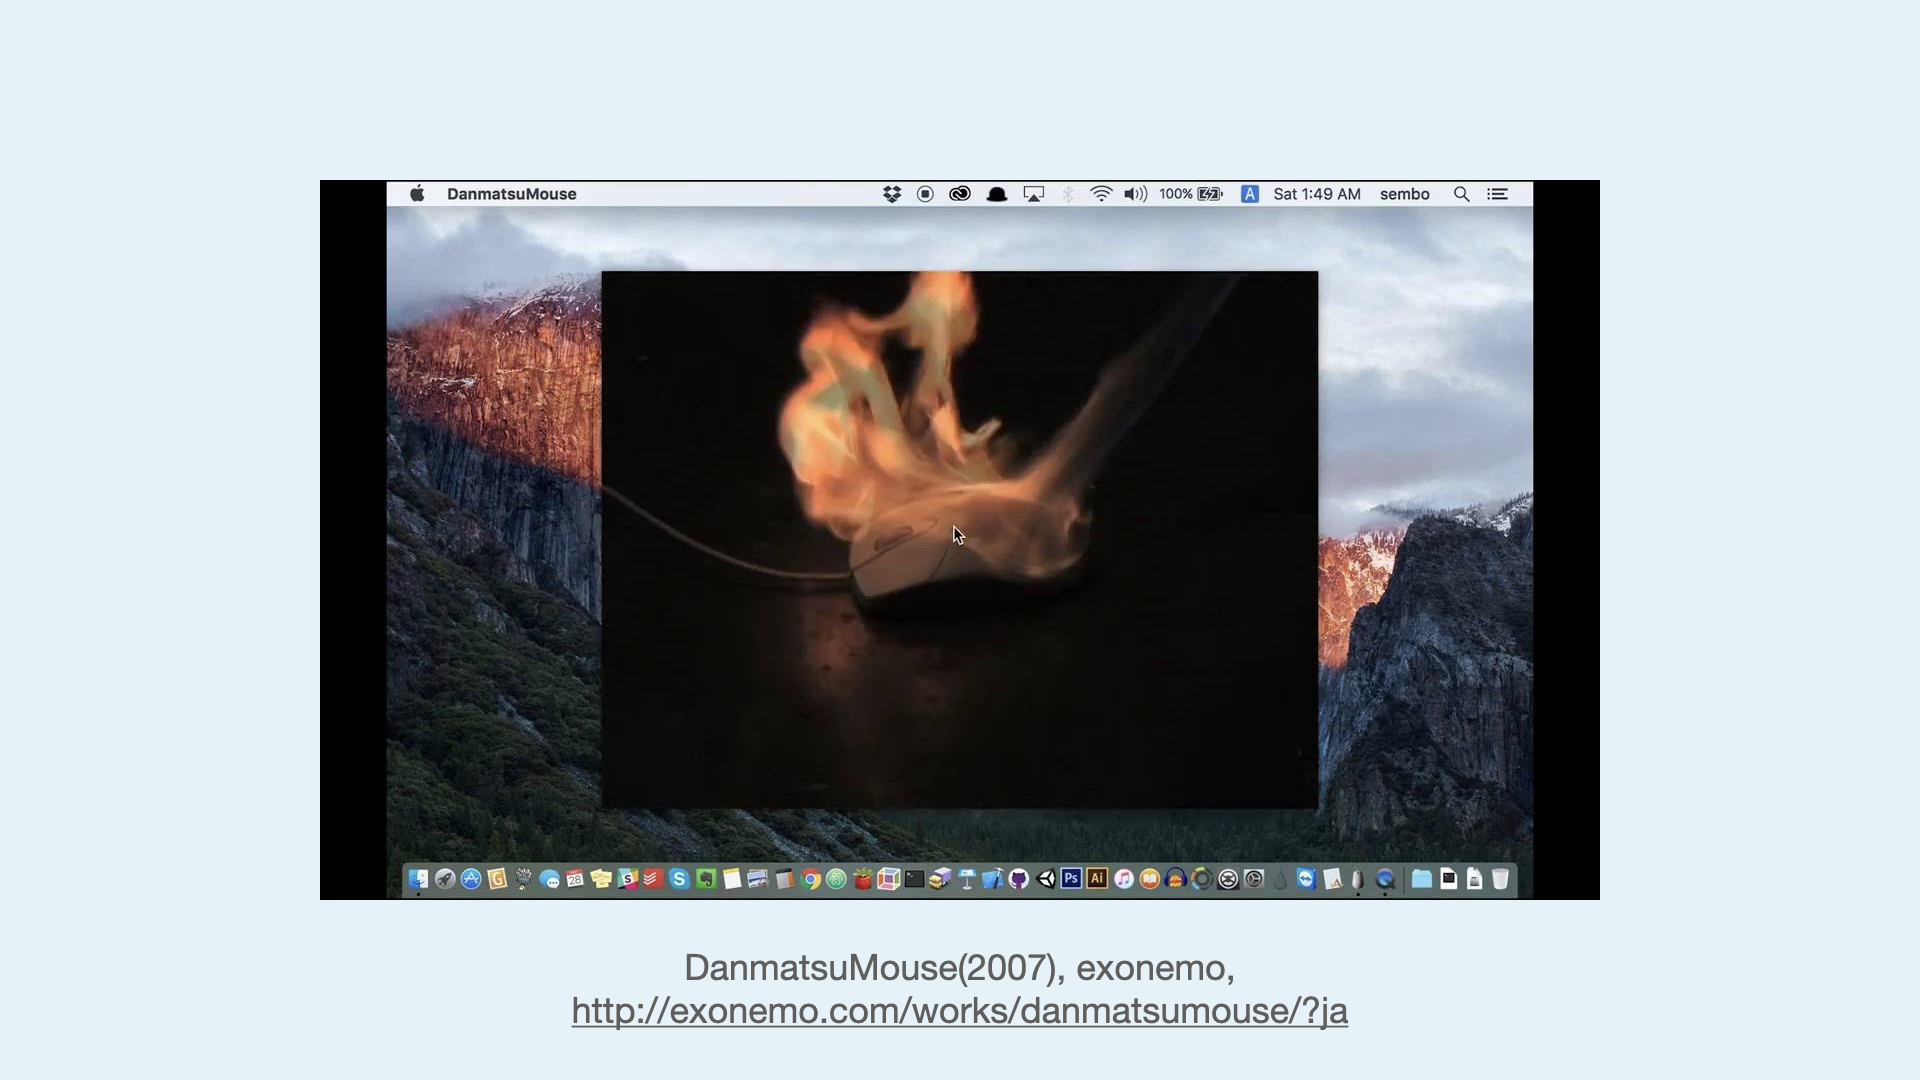Image resolution: width=1920 pixels, height=1080 pixels.
Task: Open Google Chrome in the Dock
Action: click(811, 879)
